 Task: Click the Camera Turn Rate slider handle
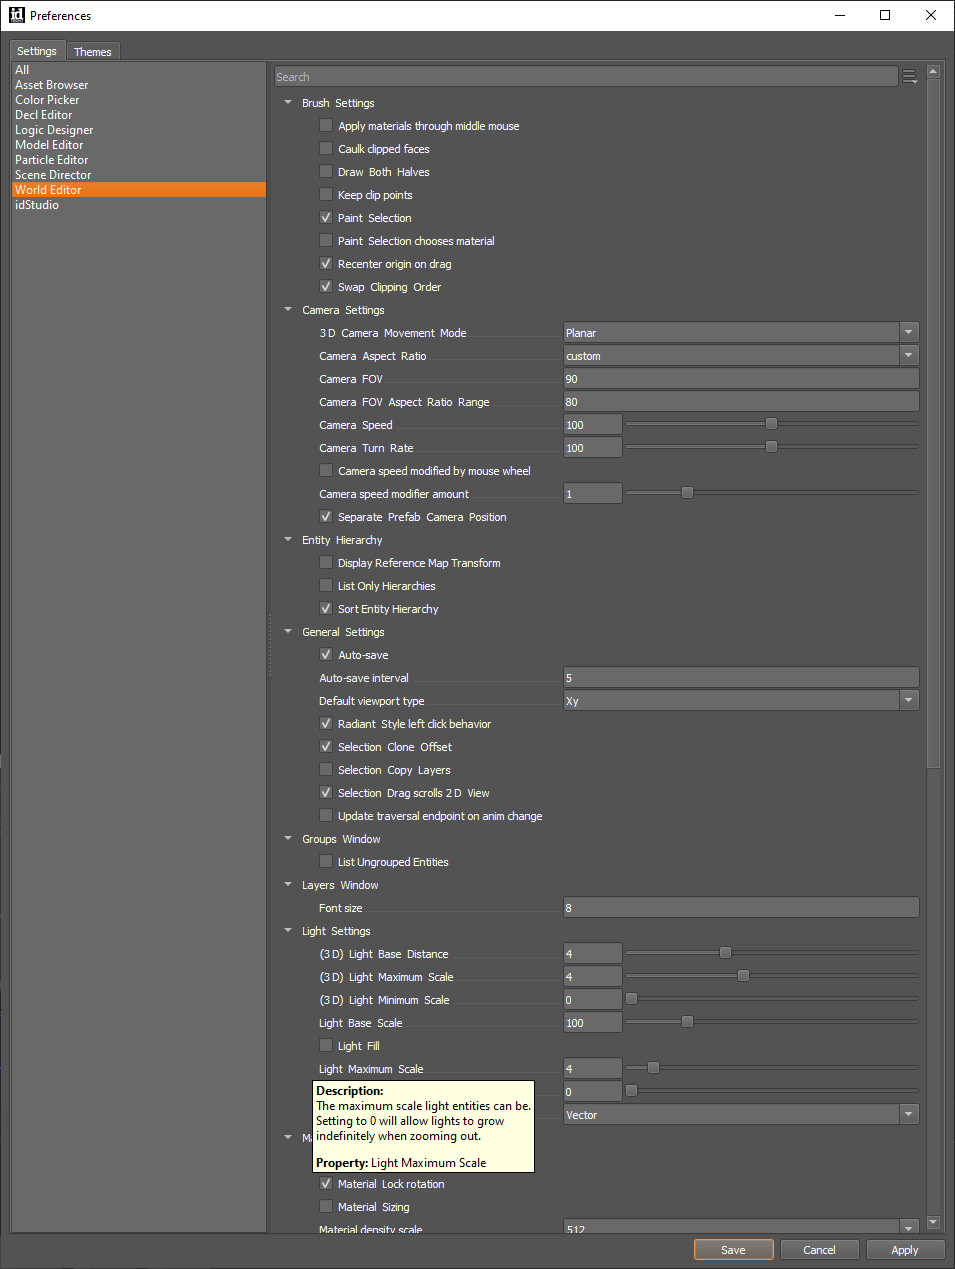coord(771,447)
